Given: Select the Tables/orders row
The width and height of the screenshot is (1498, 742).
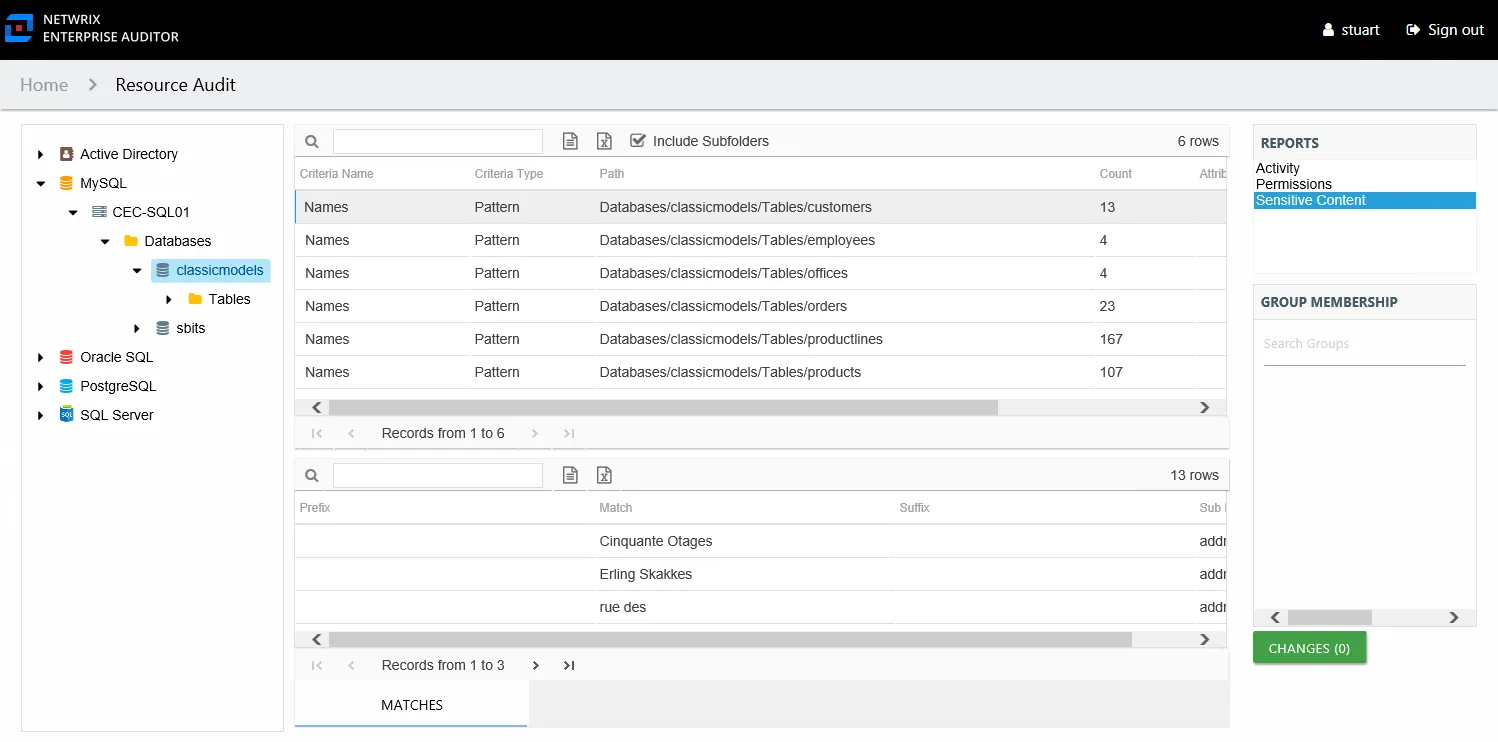Looking at the screenshot, I should coord(760,306).
